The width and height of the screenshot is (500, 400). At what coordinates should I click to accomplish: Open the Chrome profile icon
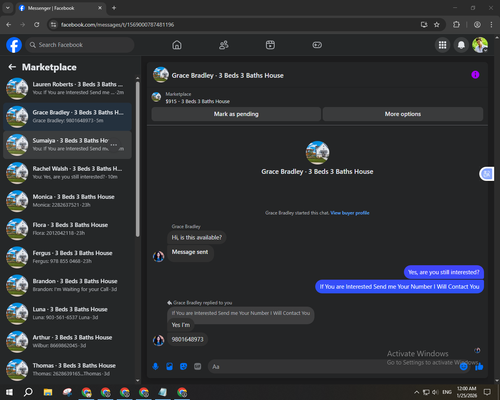(477, 25)
